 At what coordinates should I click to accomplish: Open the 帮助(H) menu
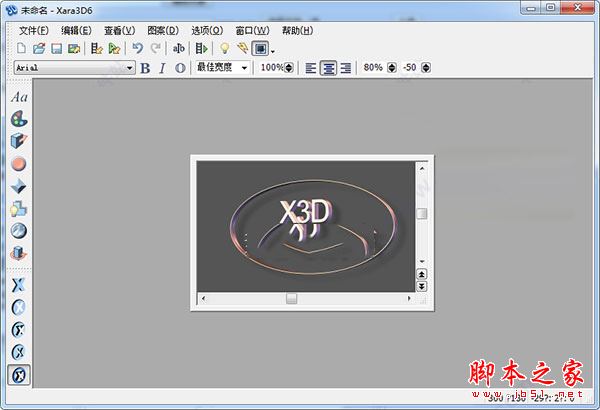click(297, 31)
